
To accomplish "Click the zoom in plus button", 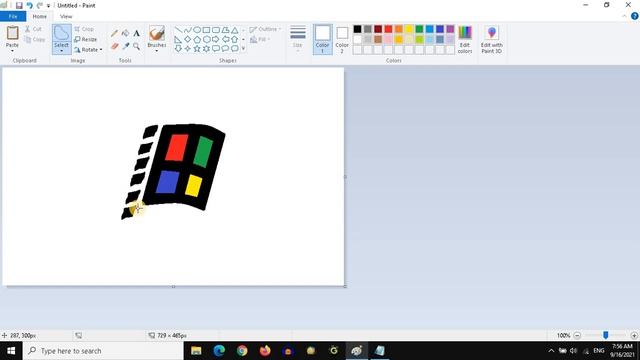I will pos(634,335).
